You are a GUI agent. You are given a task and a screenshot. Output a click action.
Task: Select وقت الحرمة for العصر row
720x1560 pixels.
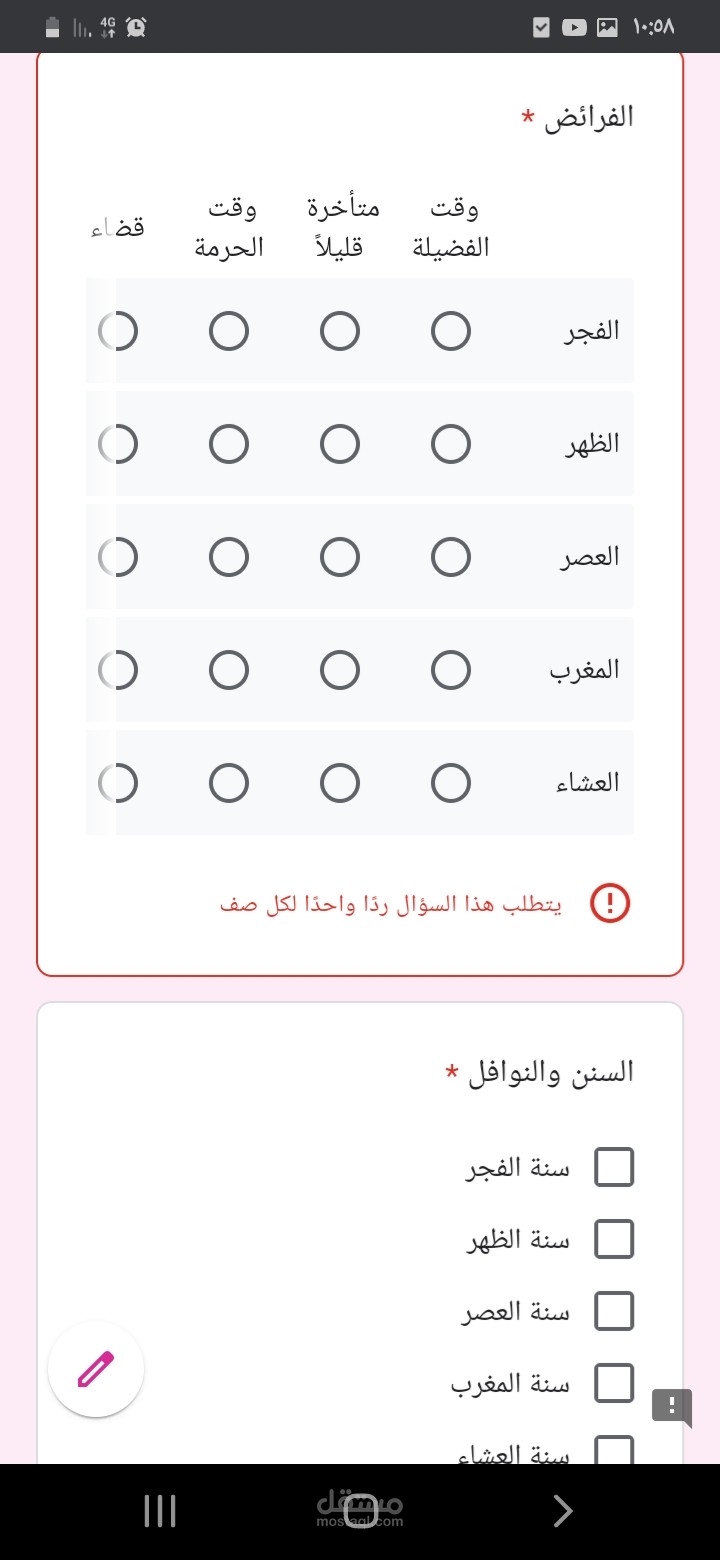tap(229, 557)
